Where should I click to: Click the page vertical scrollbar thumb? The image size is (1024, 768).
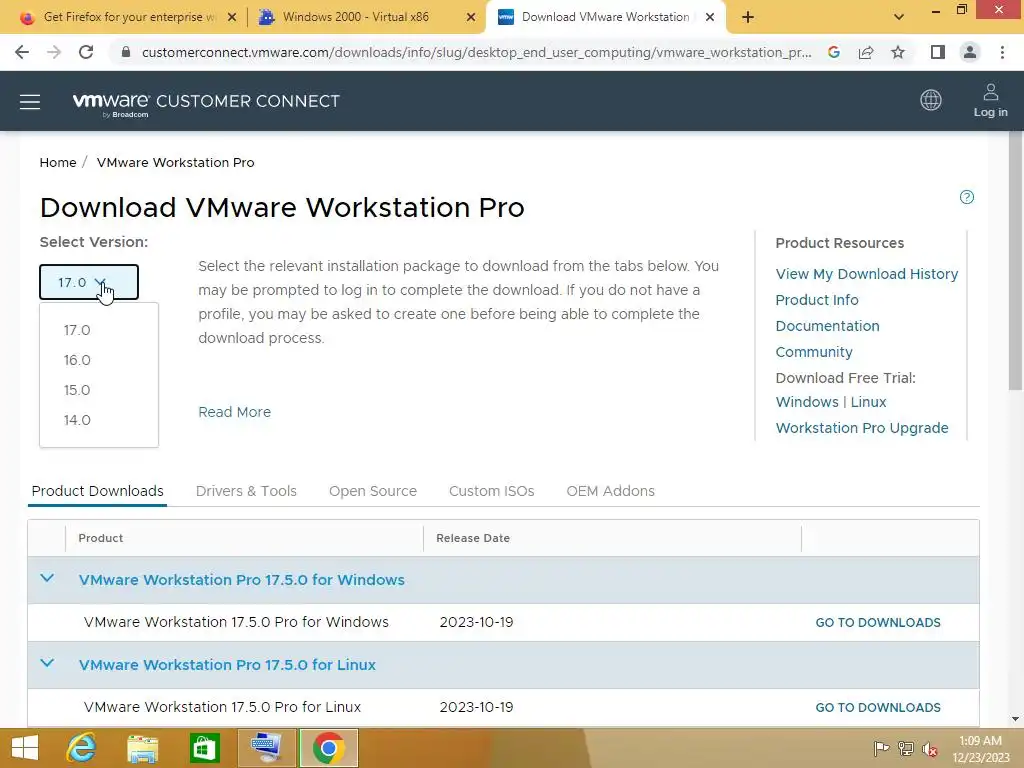tap(1016, 261)
